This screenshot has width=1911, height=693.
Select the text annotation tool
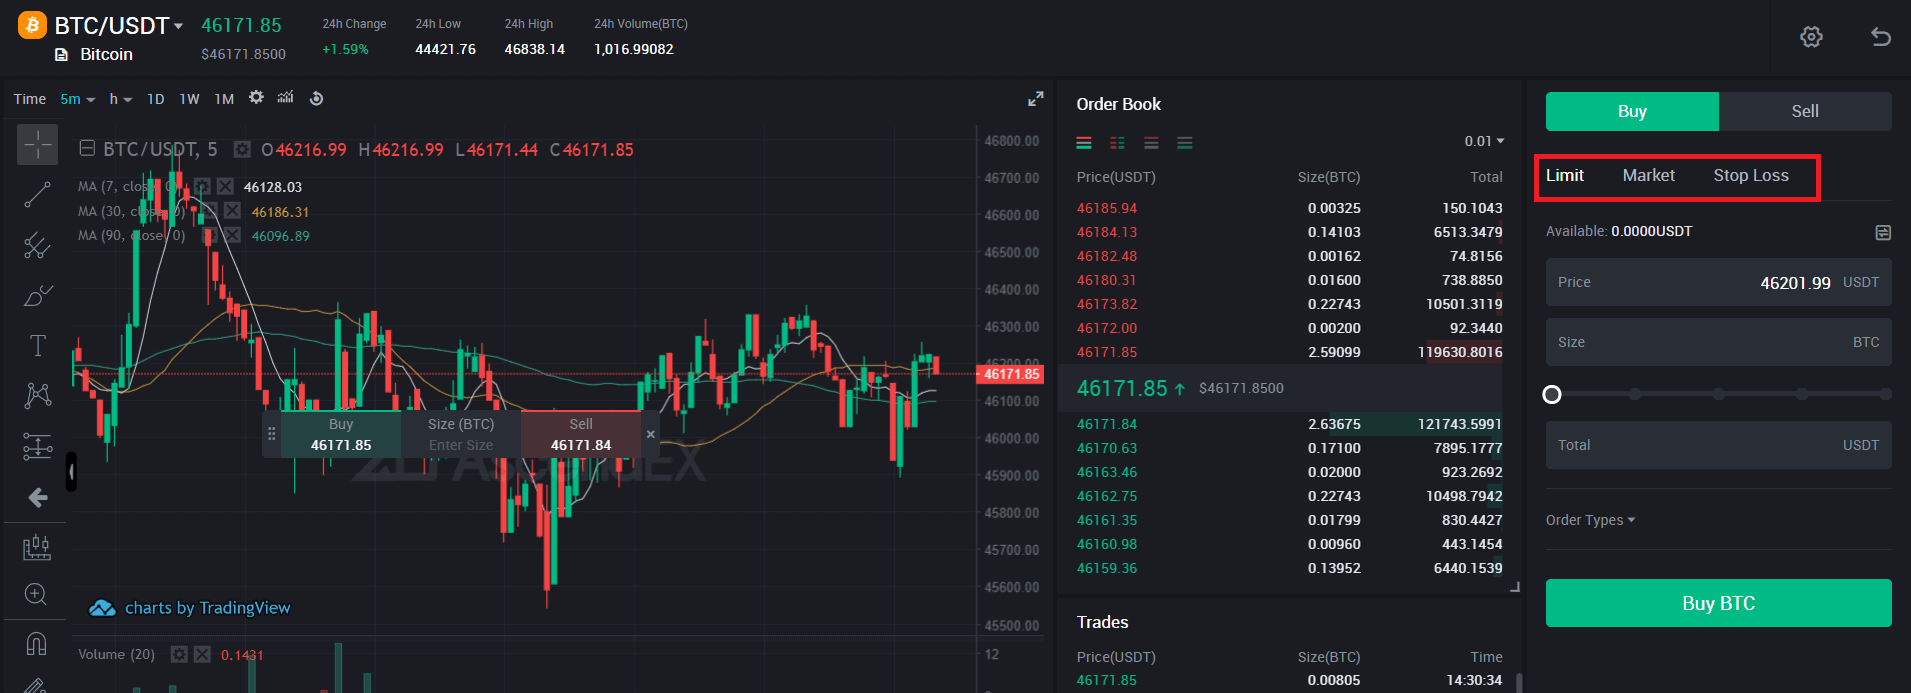[x=37, y=346]
